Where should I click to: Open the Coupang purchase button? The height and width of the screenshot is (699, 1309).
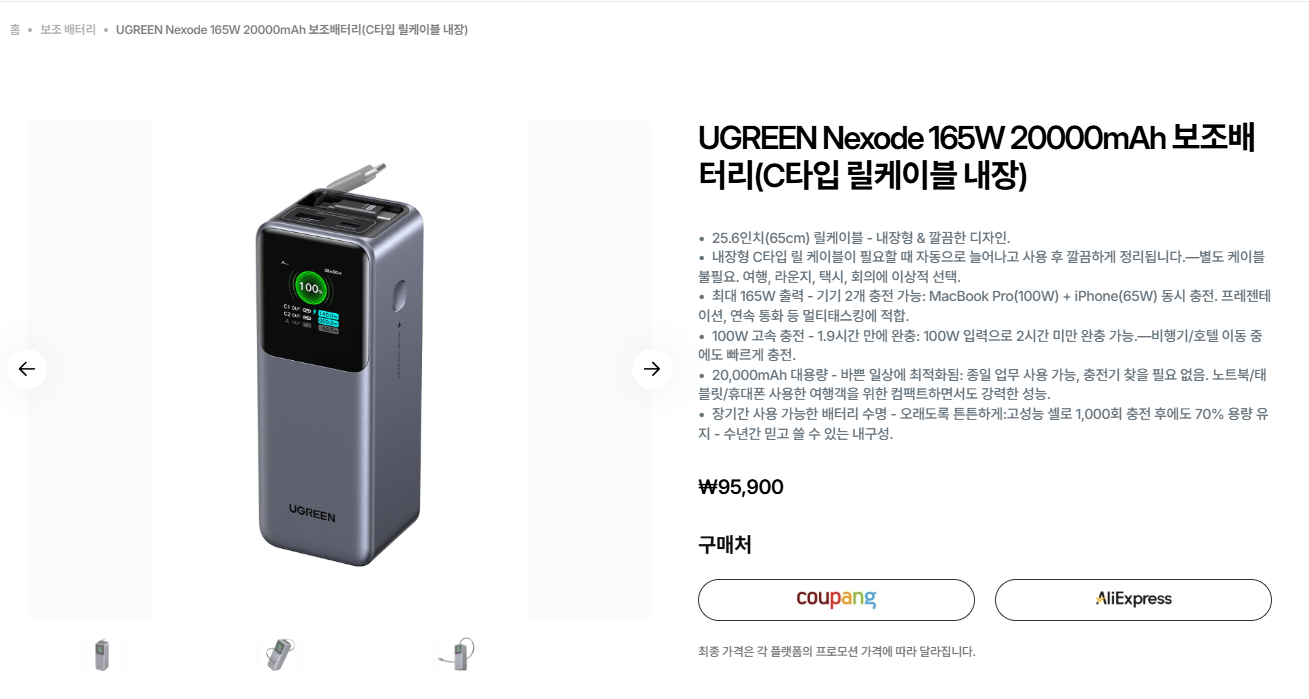(836, 600)
